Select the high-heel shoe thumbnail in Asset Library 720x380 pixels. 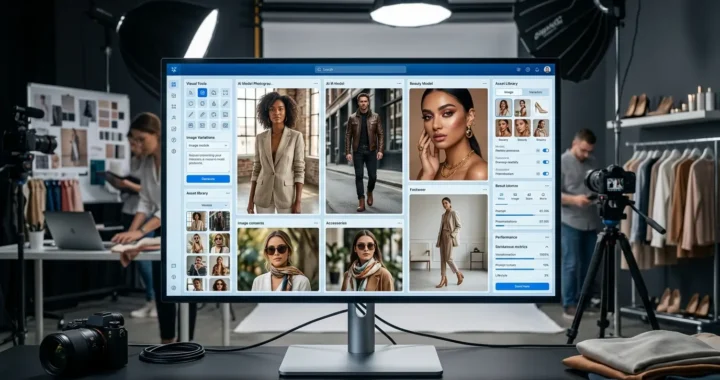pyautogui.click(x=541, y=107)
